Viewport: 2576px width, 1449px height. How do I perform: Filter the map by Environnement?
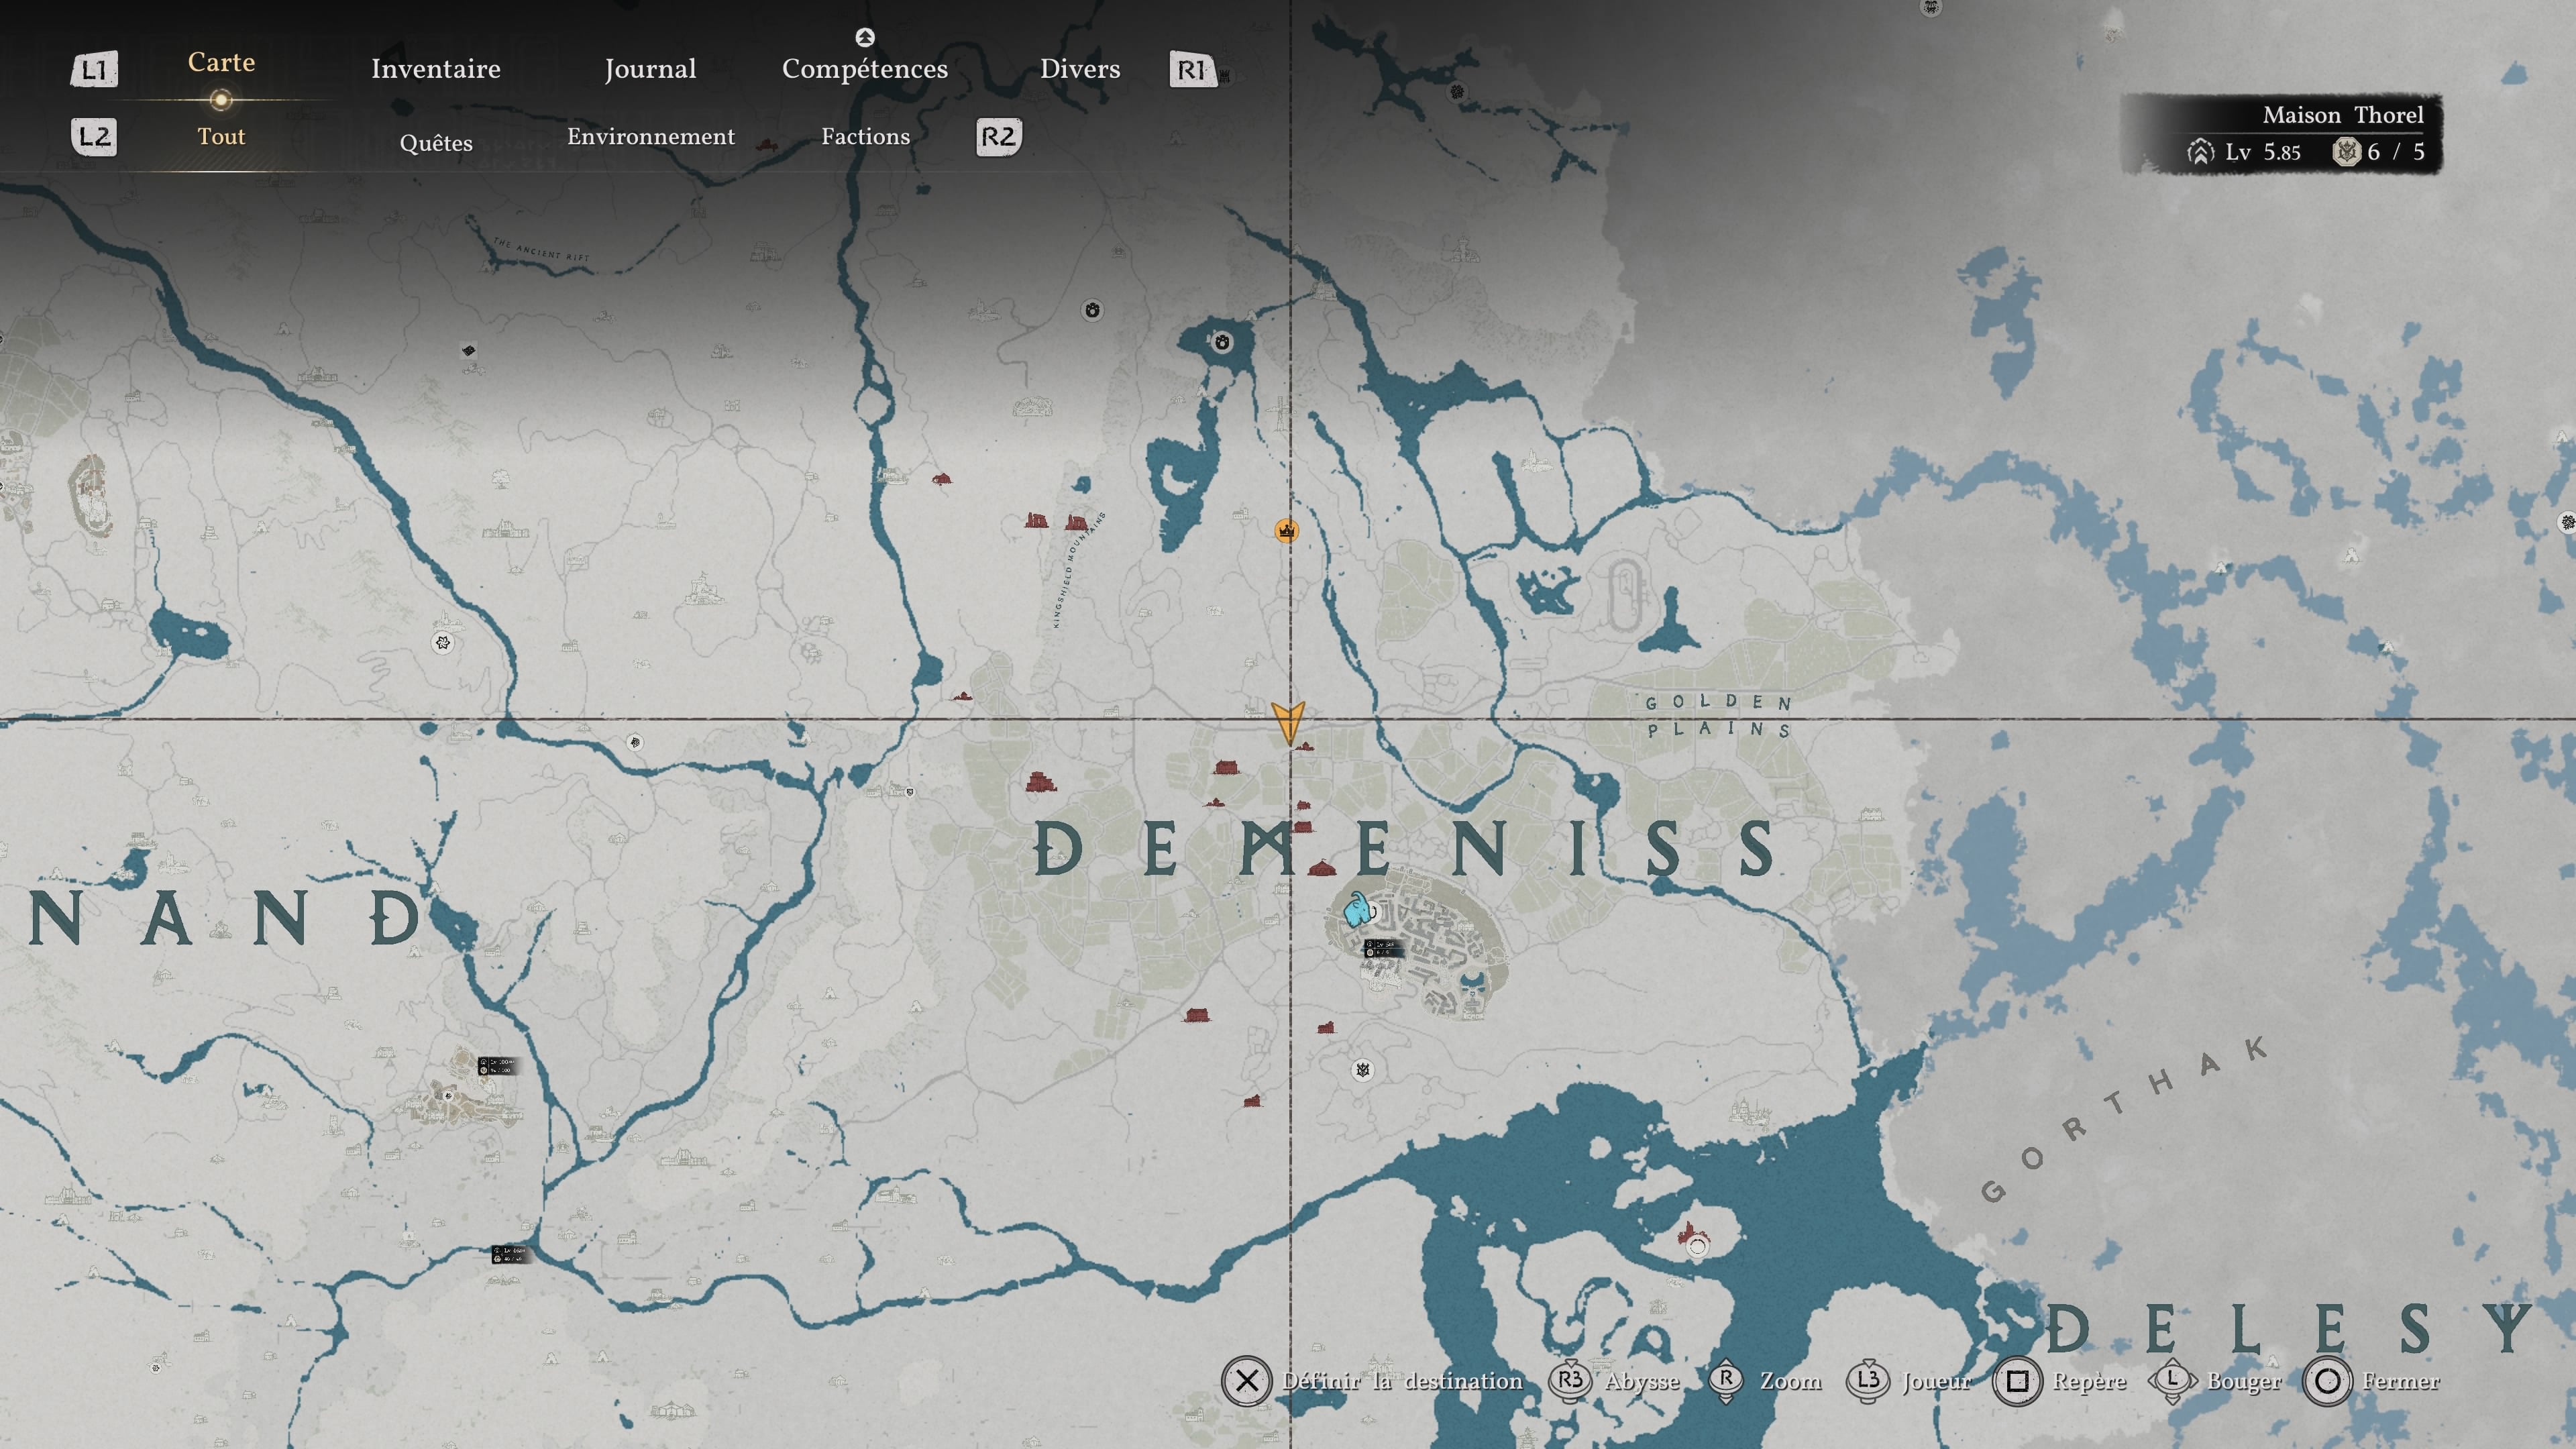pos(651,136)
